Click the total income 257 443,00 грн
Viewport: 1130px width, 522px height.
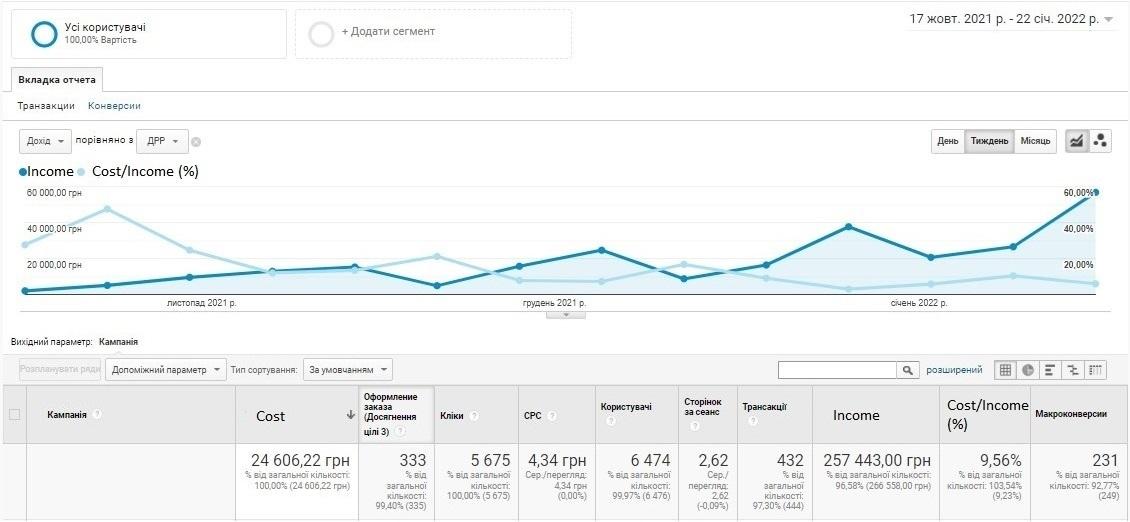coord(877,460)
